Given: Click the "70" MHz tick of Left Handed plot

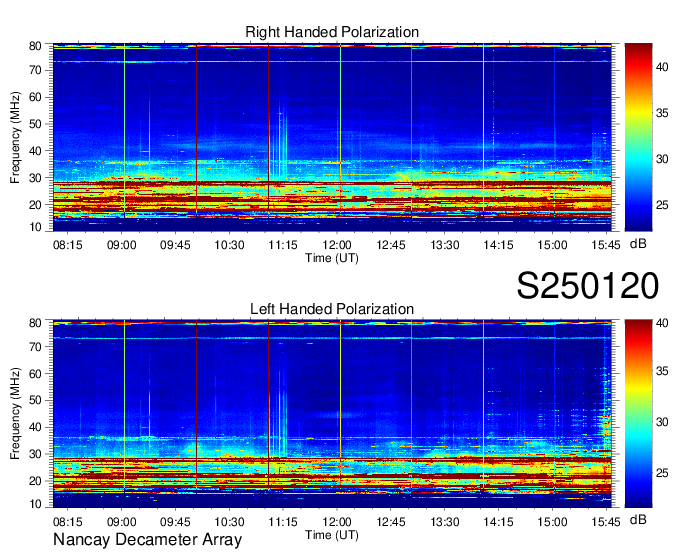Looking at the screenshot, I should [x=35, y=347].
